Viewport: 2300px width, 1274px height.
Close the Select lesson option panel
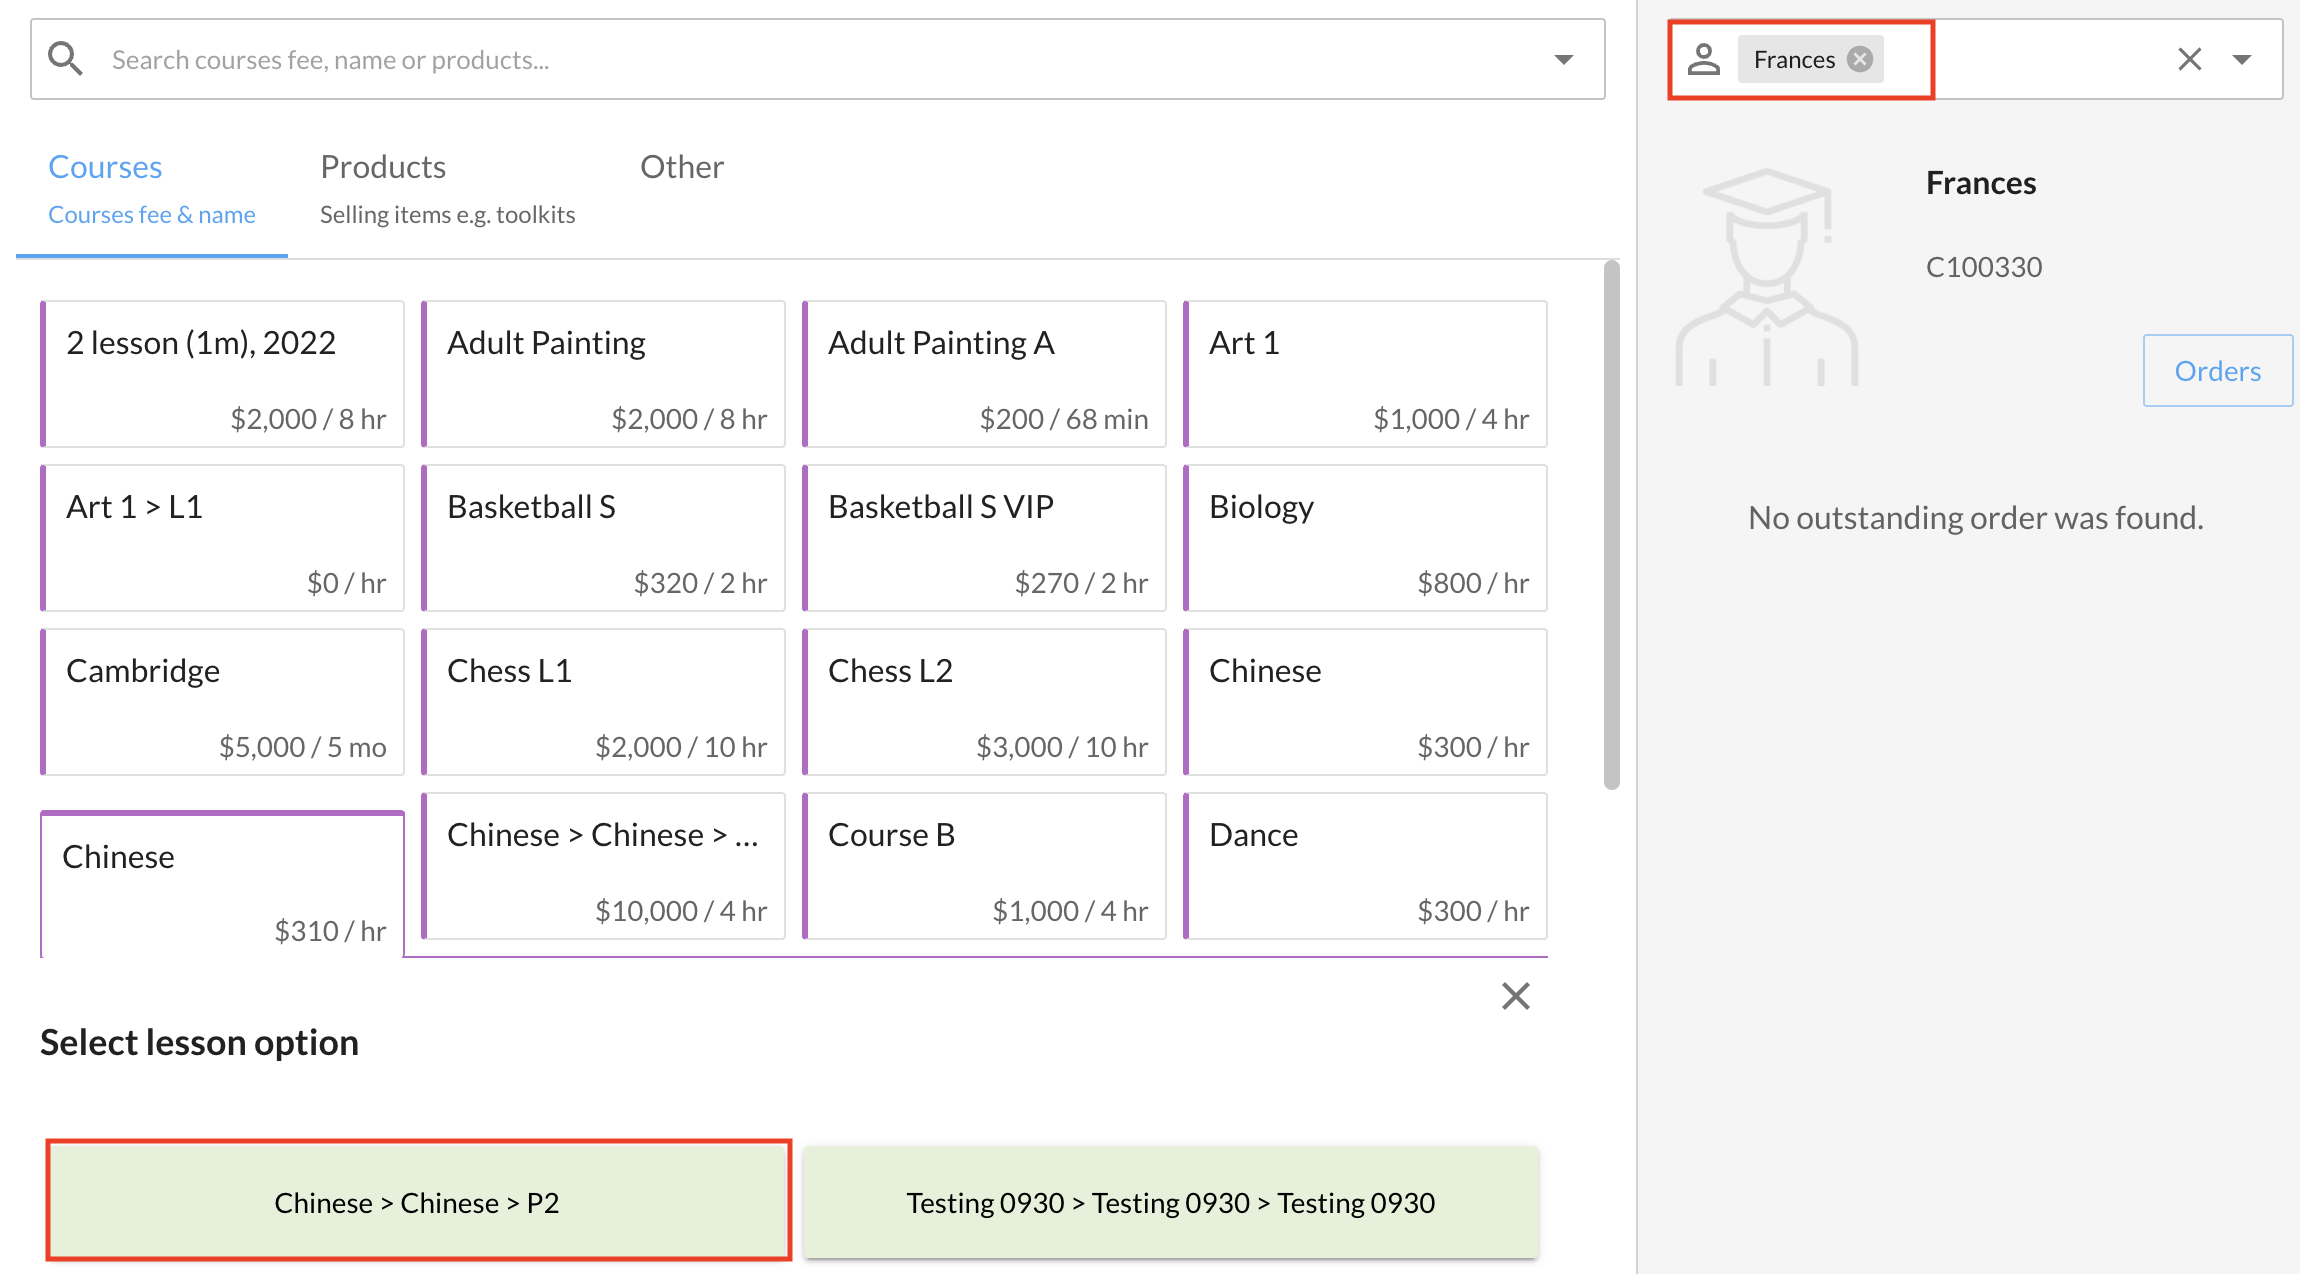1515,996
